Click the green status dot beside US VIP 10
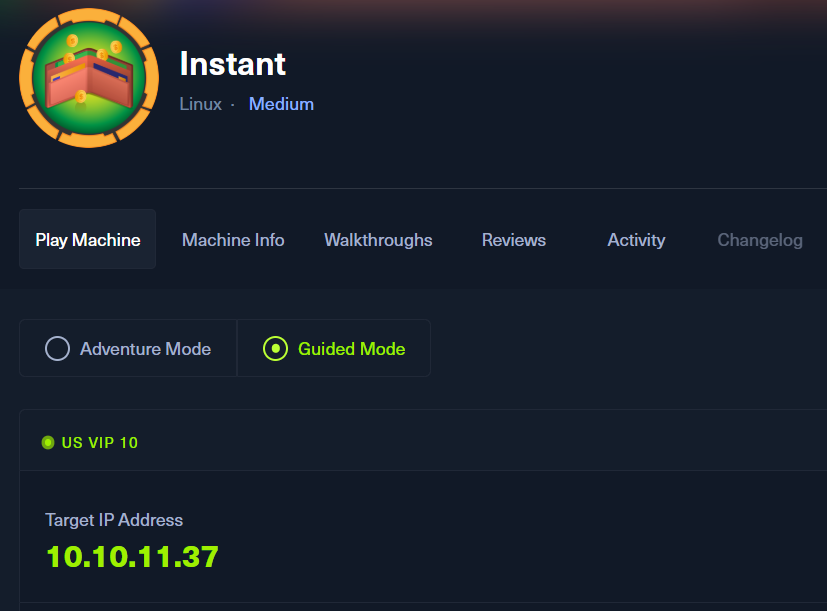The width and height of the screenshot is (827, 611). (x=48, y=442)
